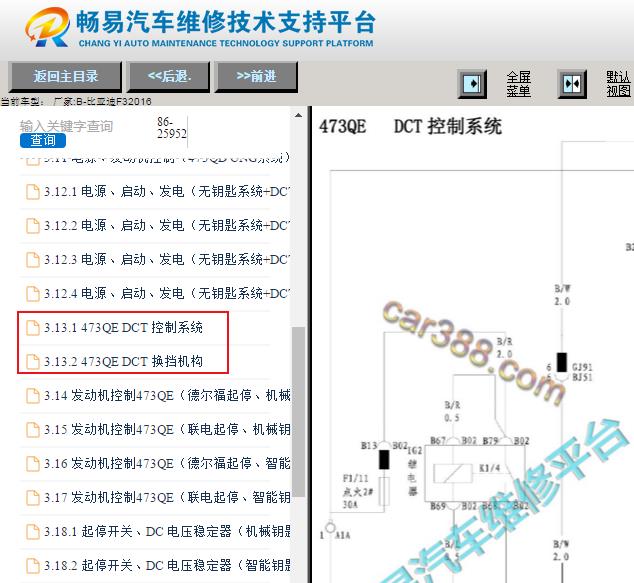
Task: Click document icon of 3.14 row
Action: 33,396
